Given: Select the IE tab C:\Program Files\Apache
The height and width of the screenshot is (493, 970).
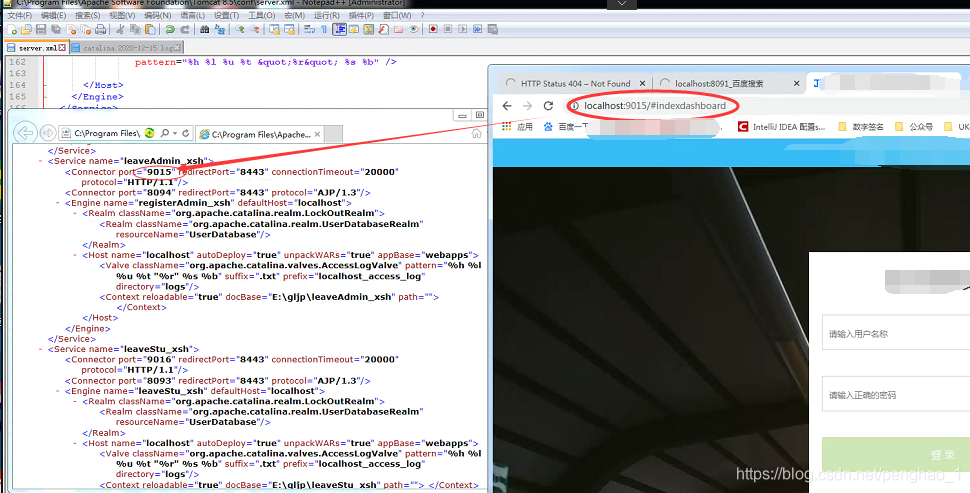Looking at the screenshot, I should 260,134.
